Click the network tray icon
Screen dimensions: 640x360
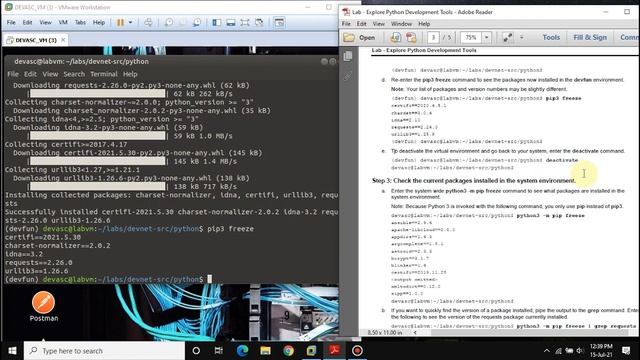[x=558, y=351]
